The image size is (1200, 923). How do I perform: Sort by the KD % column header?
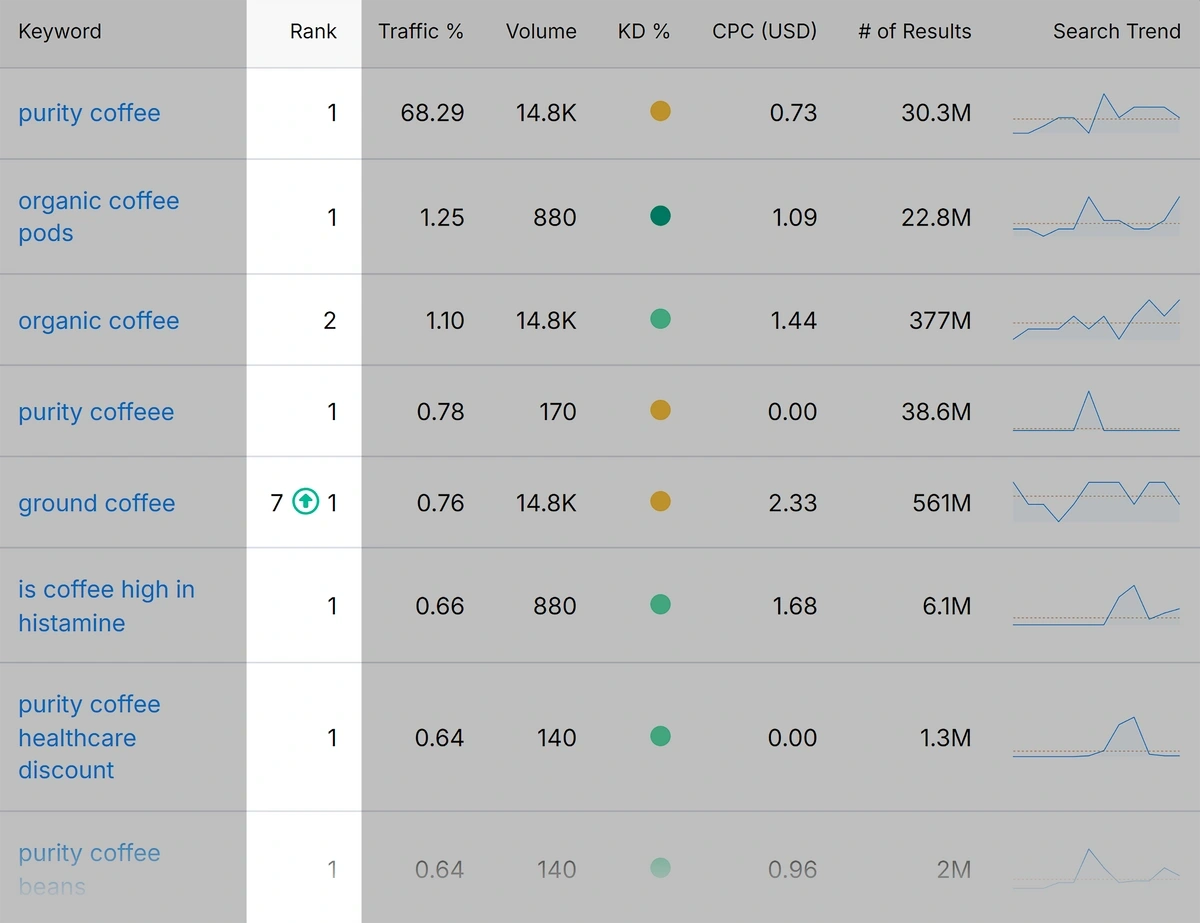[x=644, y=31]
